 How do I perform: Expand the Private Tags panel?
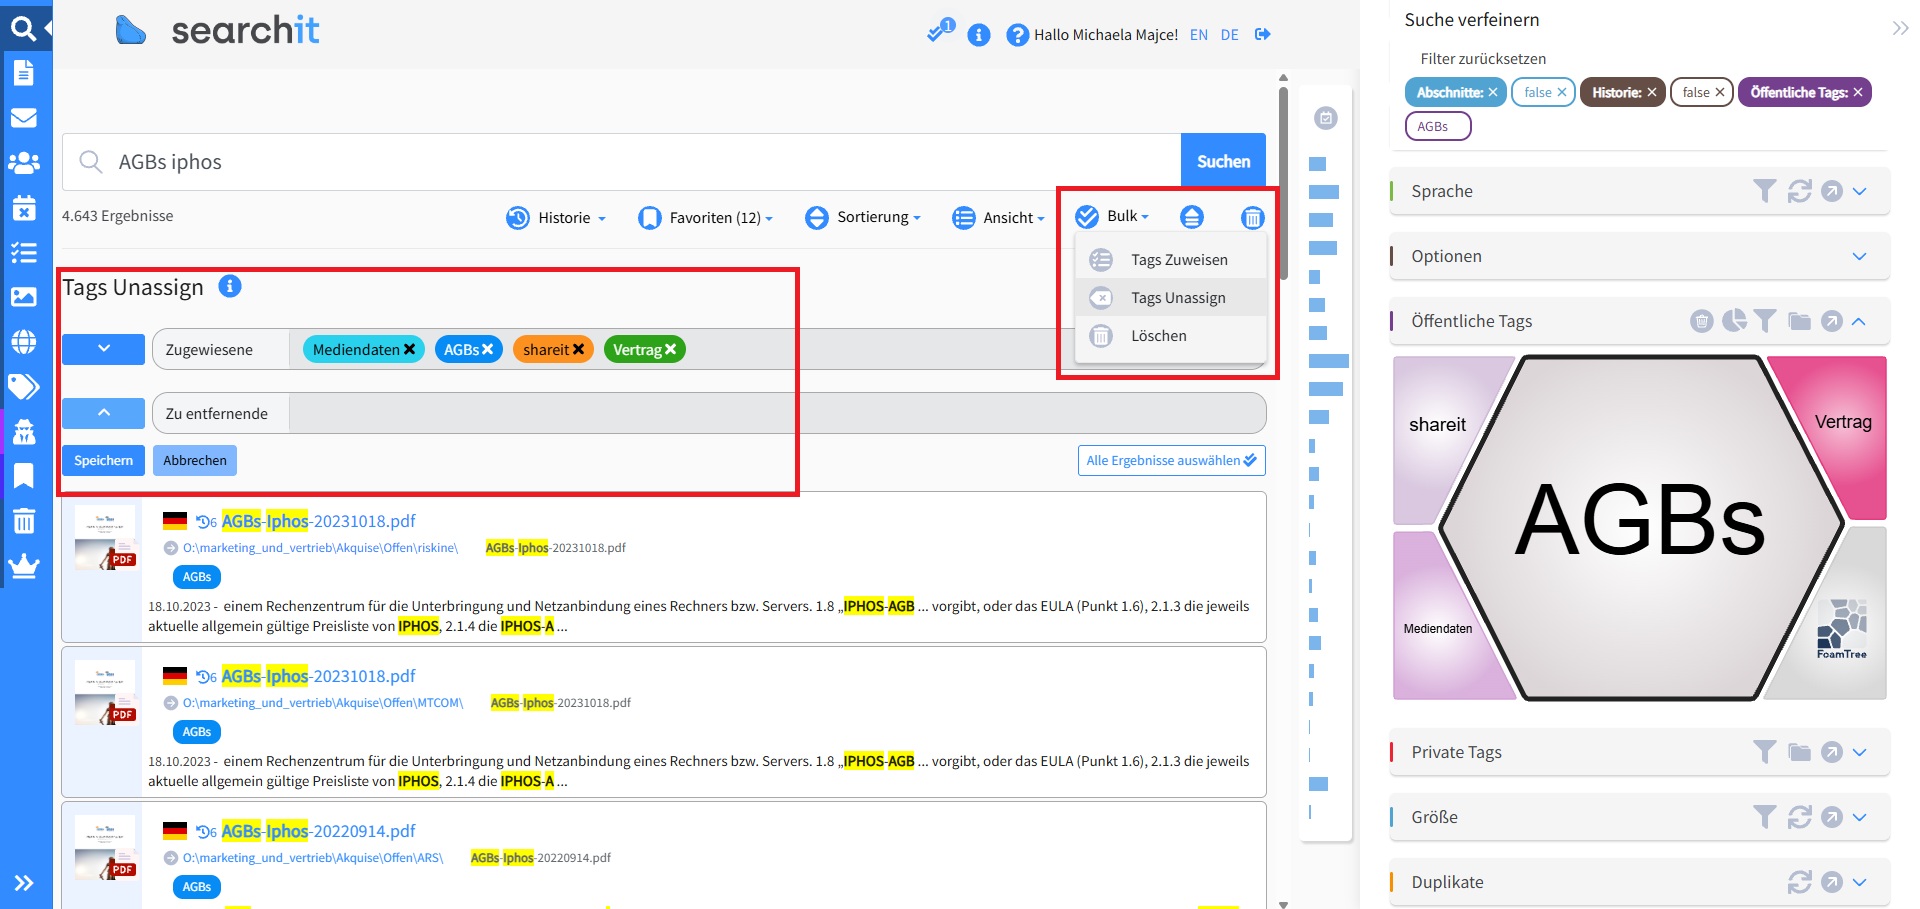tap(1859, 752)
